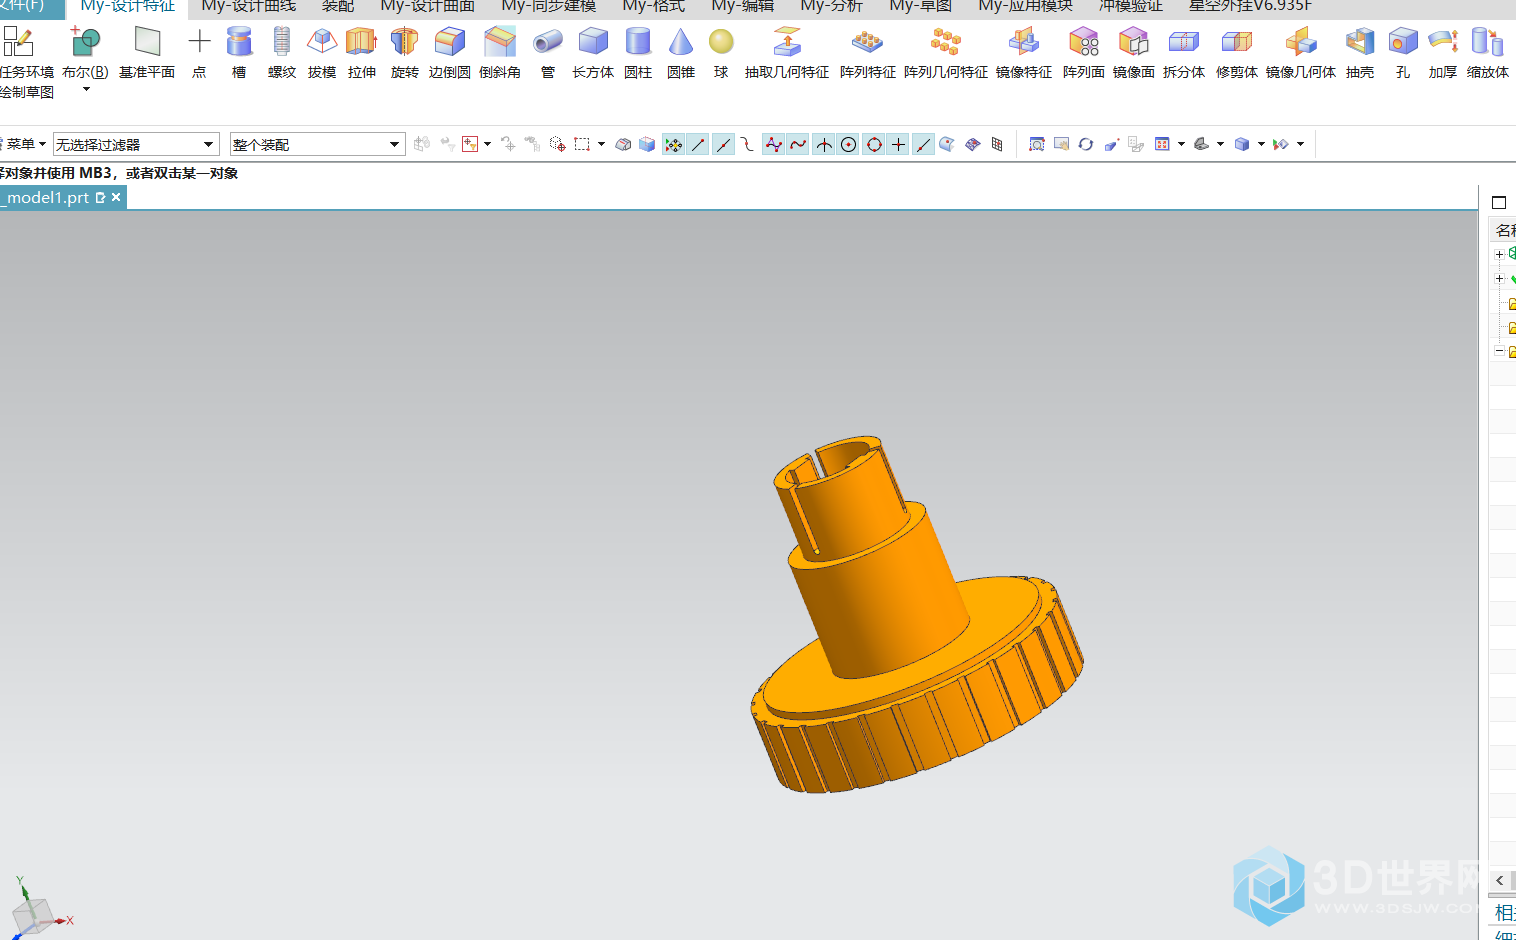Open the 冲模验证 ribbon tab
This screenshot has height=940, width=1516.
(1131, 7)
